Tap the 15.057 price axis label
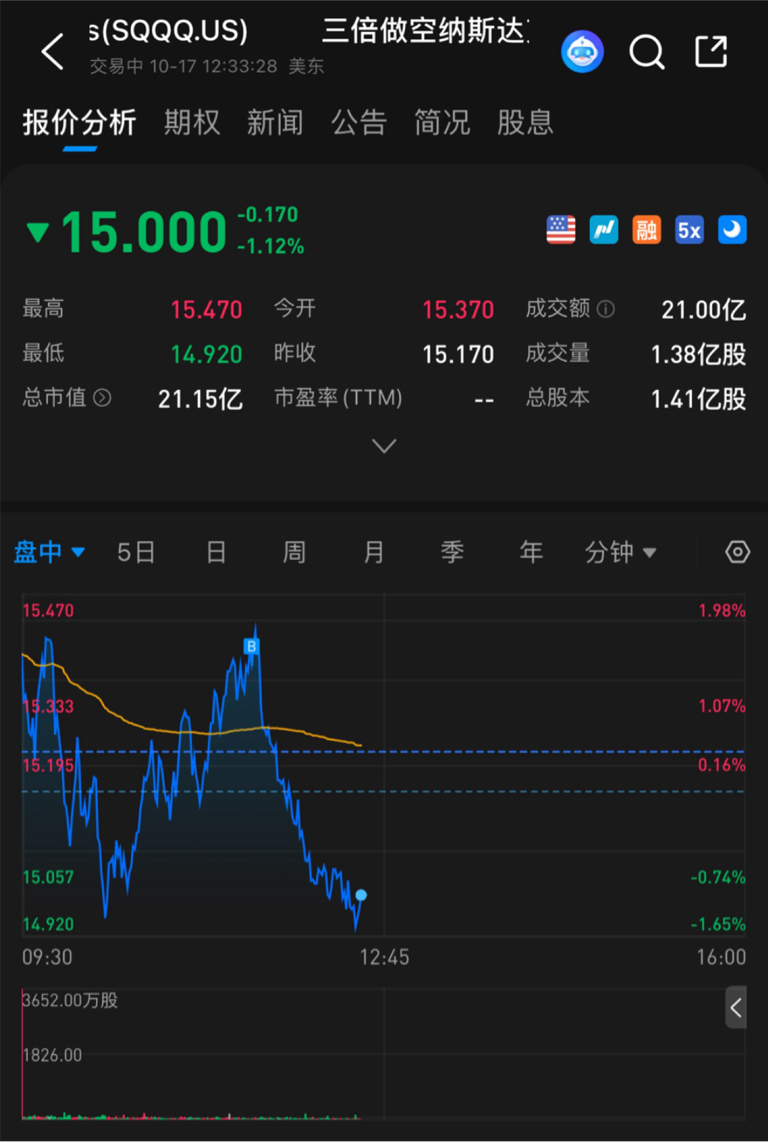This screenshot has width=768, height=1142. click(x=48, y=877)
